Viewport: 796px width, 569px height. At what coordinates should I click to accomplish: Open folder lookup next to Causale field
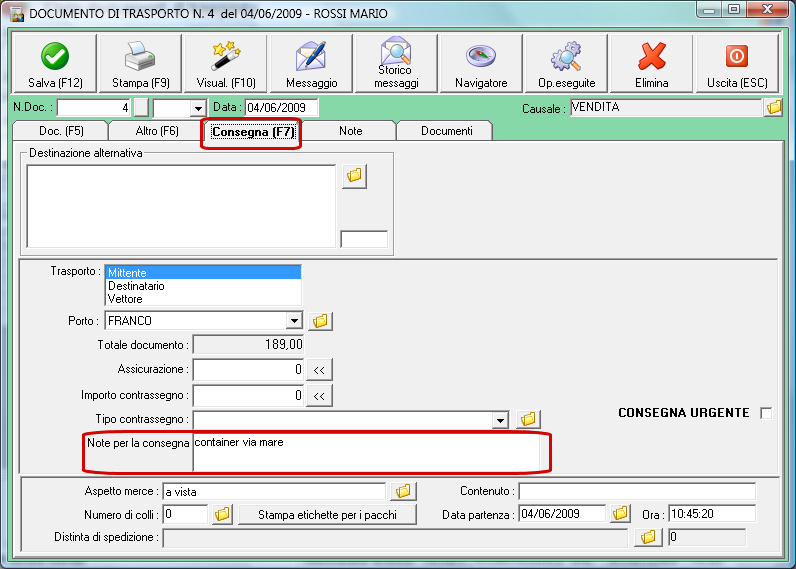click(774, 107)
